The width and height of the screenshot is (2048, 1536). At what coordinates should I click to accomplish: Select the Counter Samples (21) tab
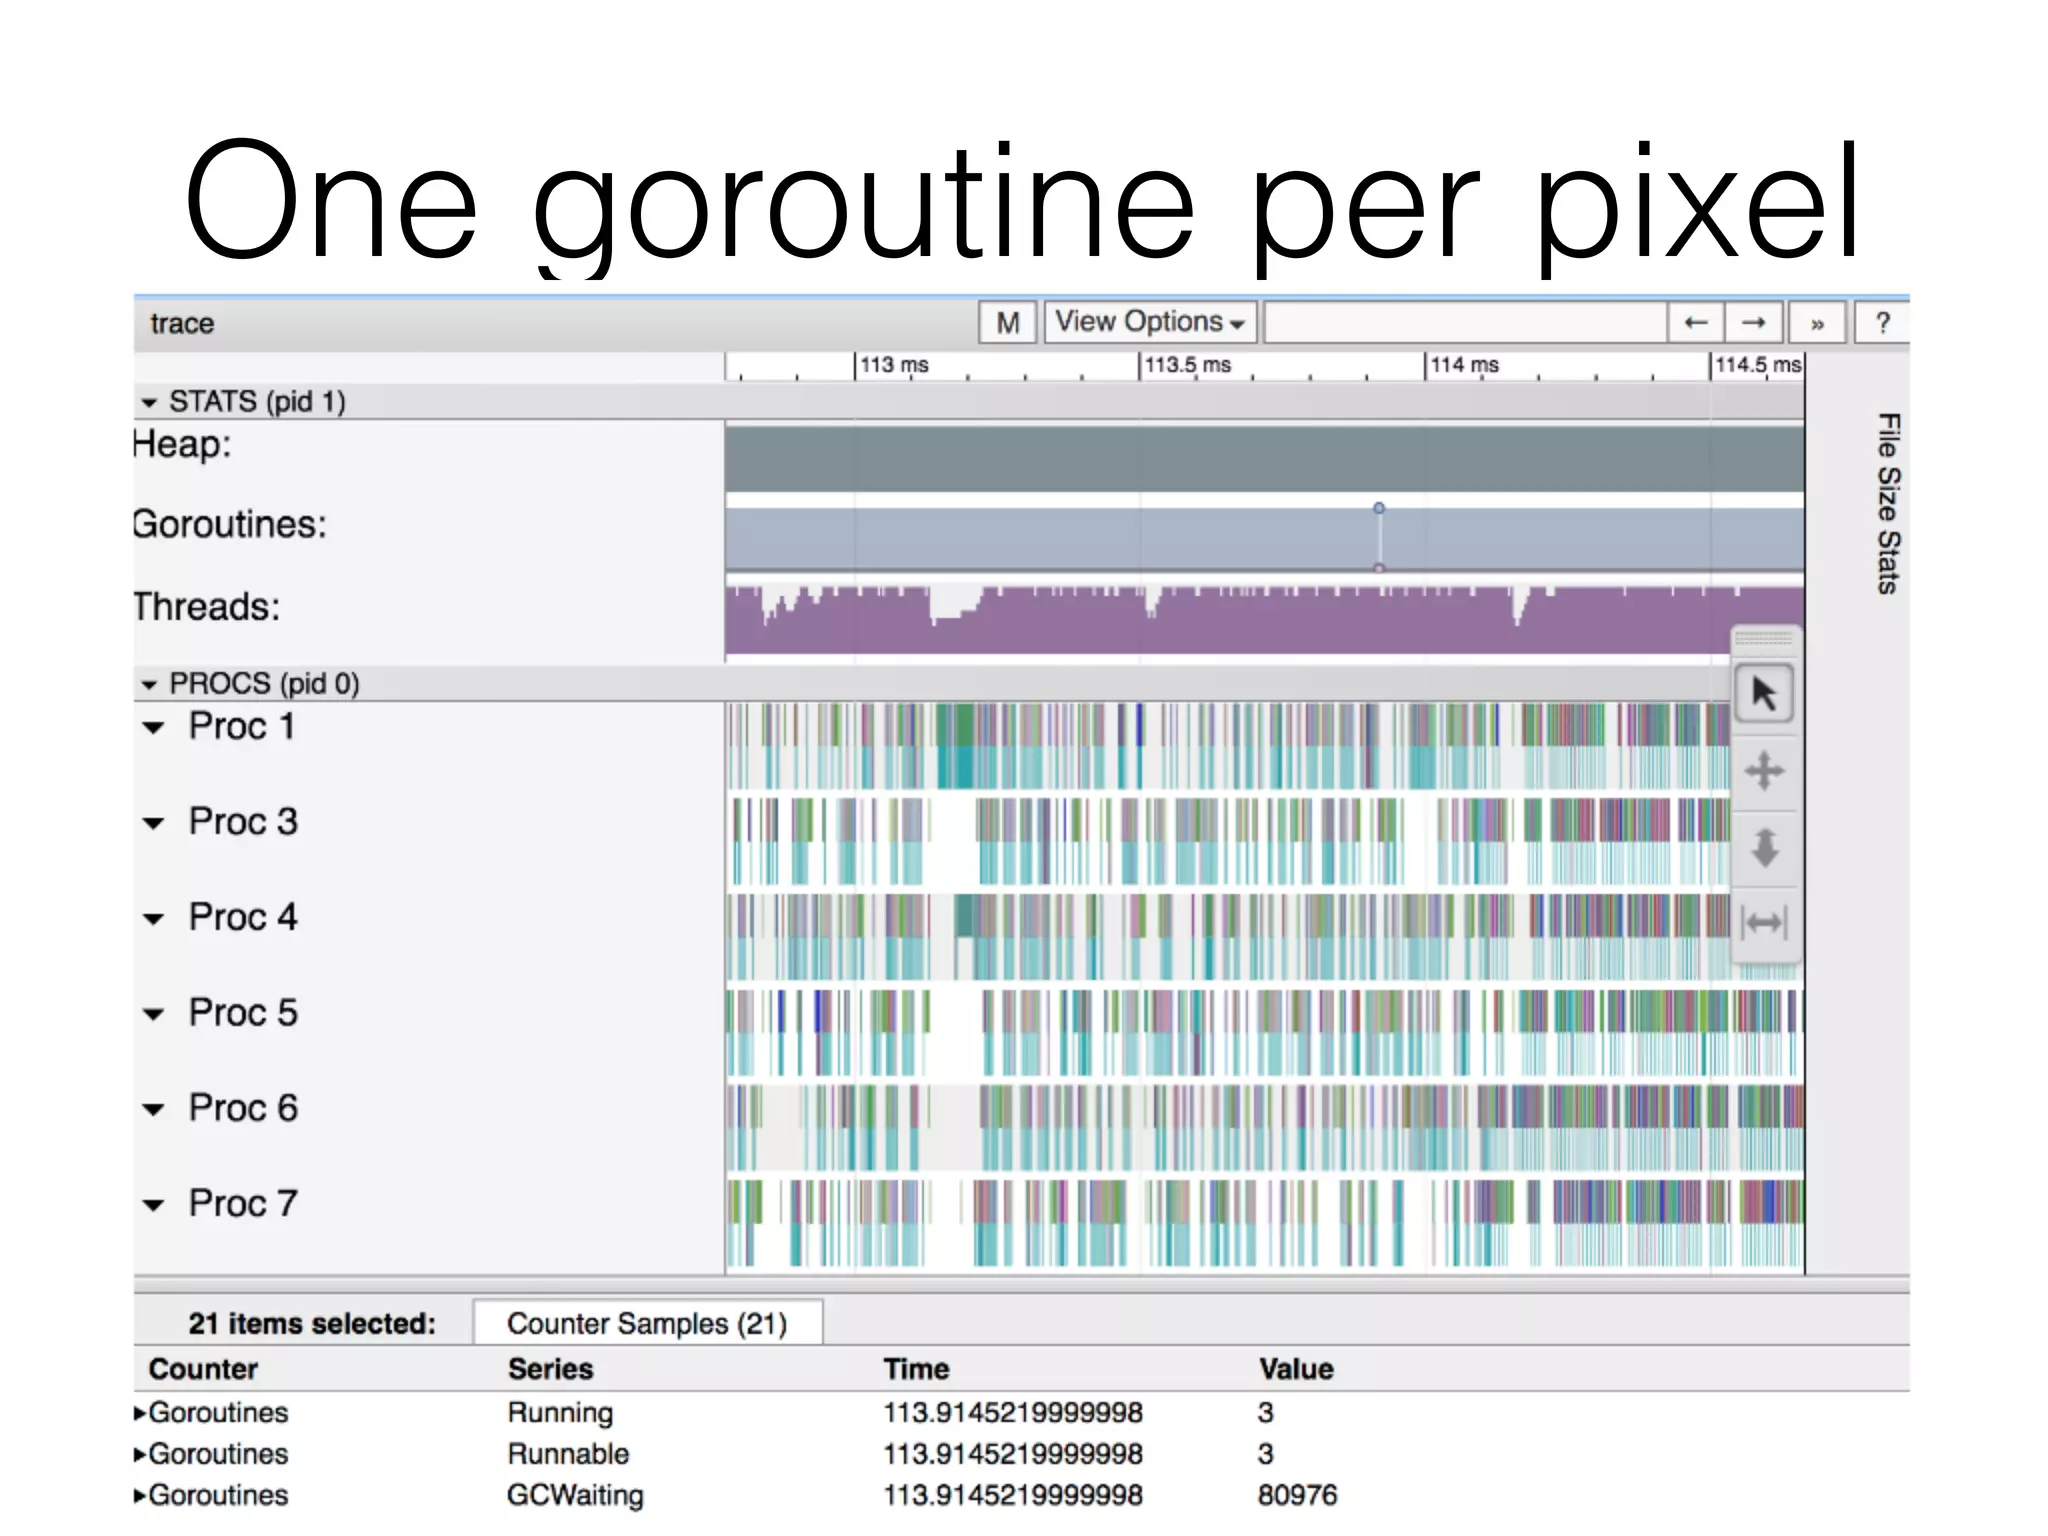pos(647,1323)
